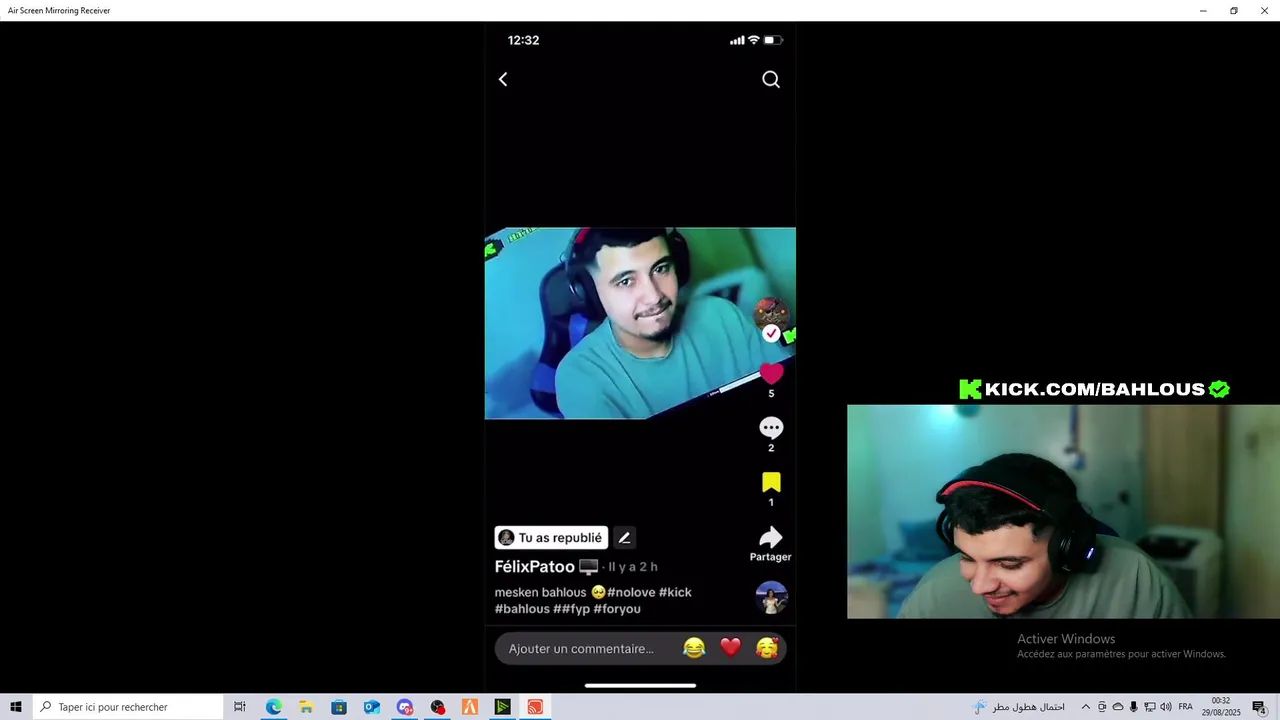Insert the red heart emoji
1280x720 pixels.
pos(731,648)
